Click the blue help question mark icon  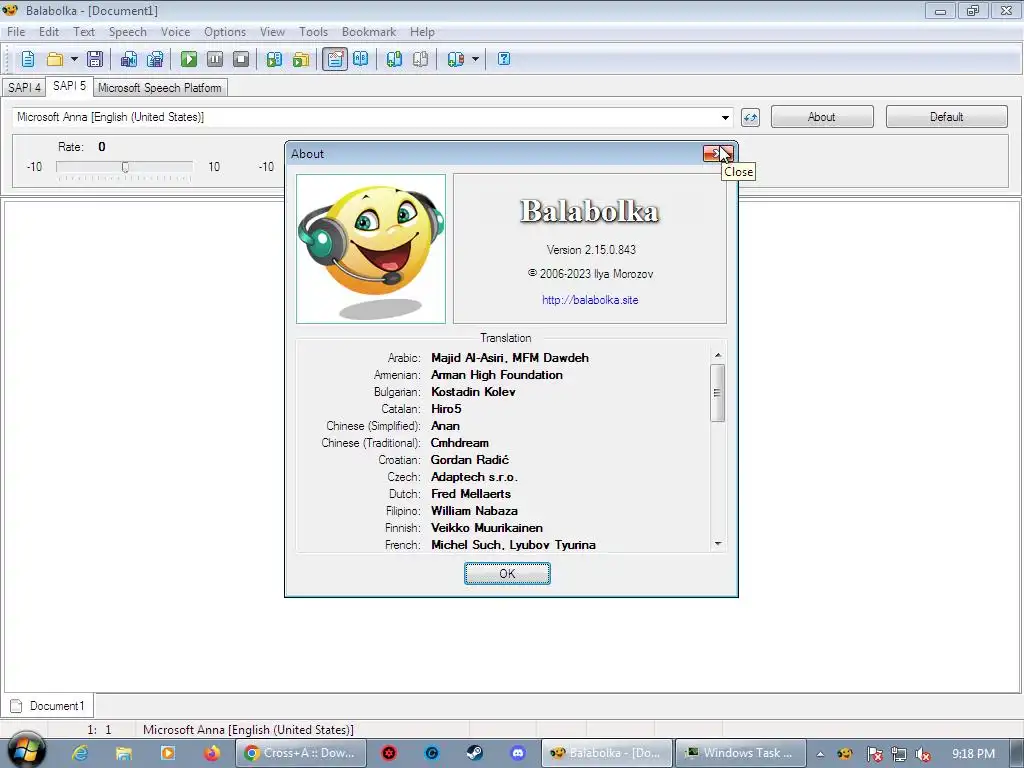504,59
